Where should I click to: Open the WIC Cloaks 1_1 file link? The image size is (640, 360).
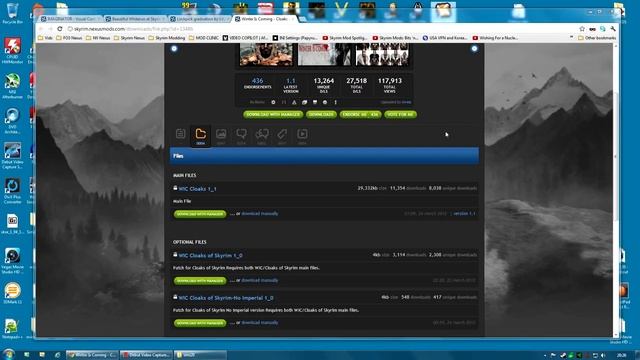(198, 189)
